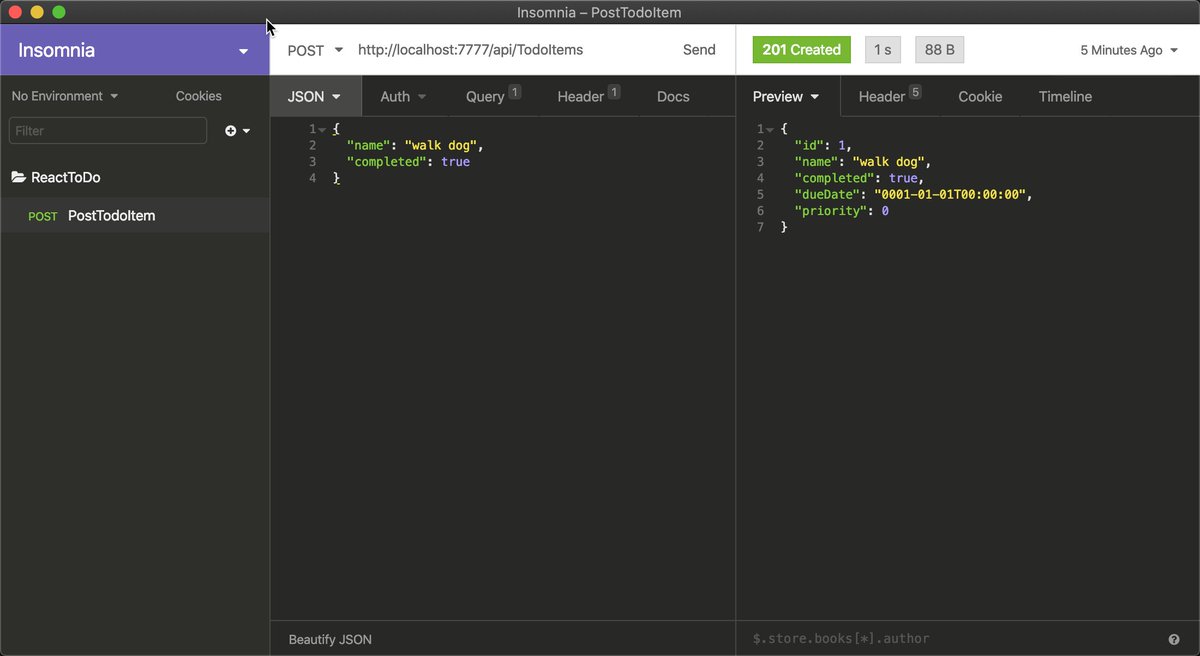Image resolution: width=1200 pixels, height=656 pixels.
Task: Click the window's green zoom button
Action: point(59,12)
